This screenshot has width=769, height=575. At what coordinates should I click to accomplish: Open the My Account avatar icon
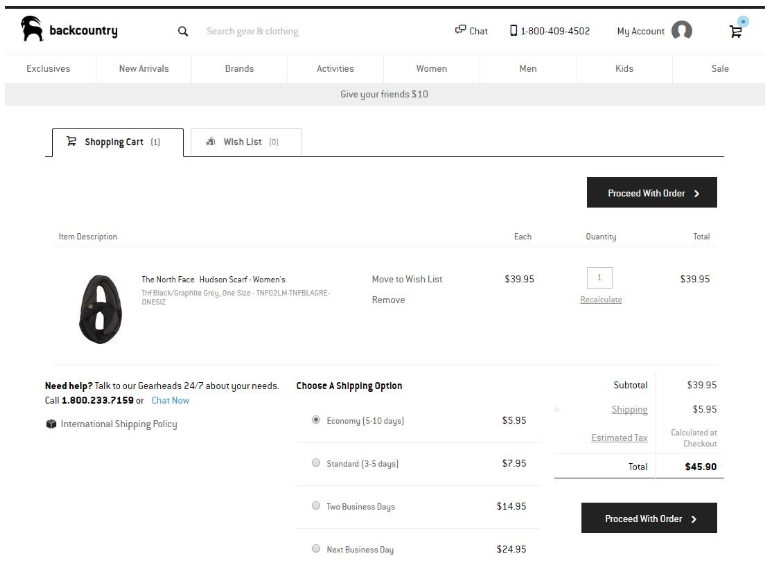(681, 31)
